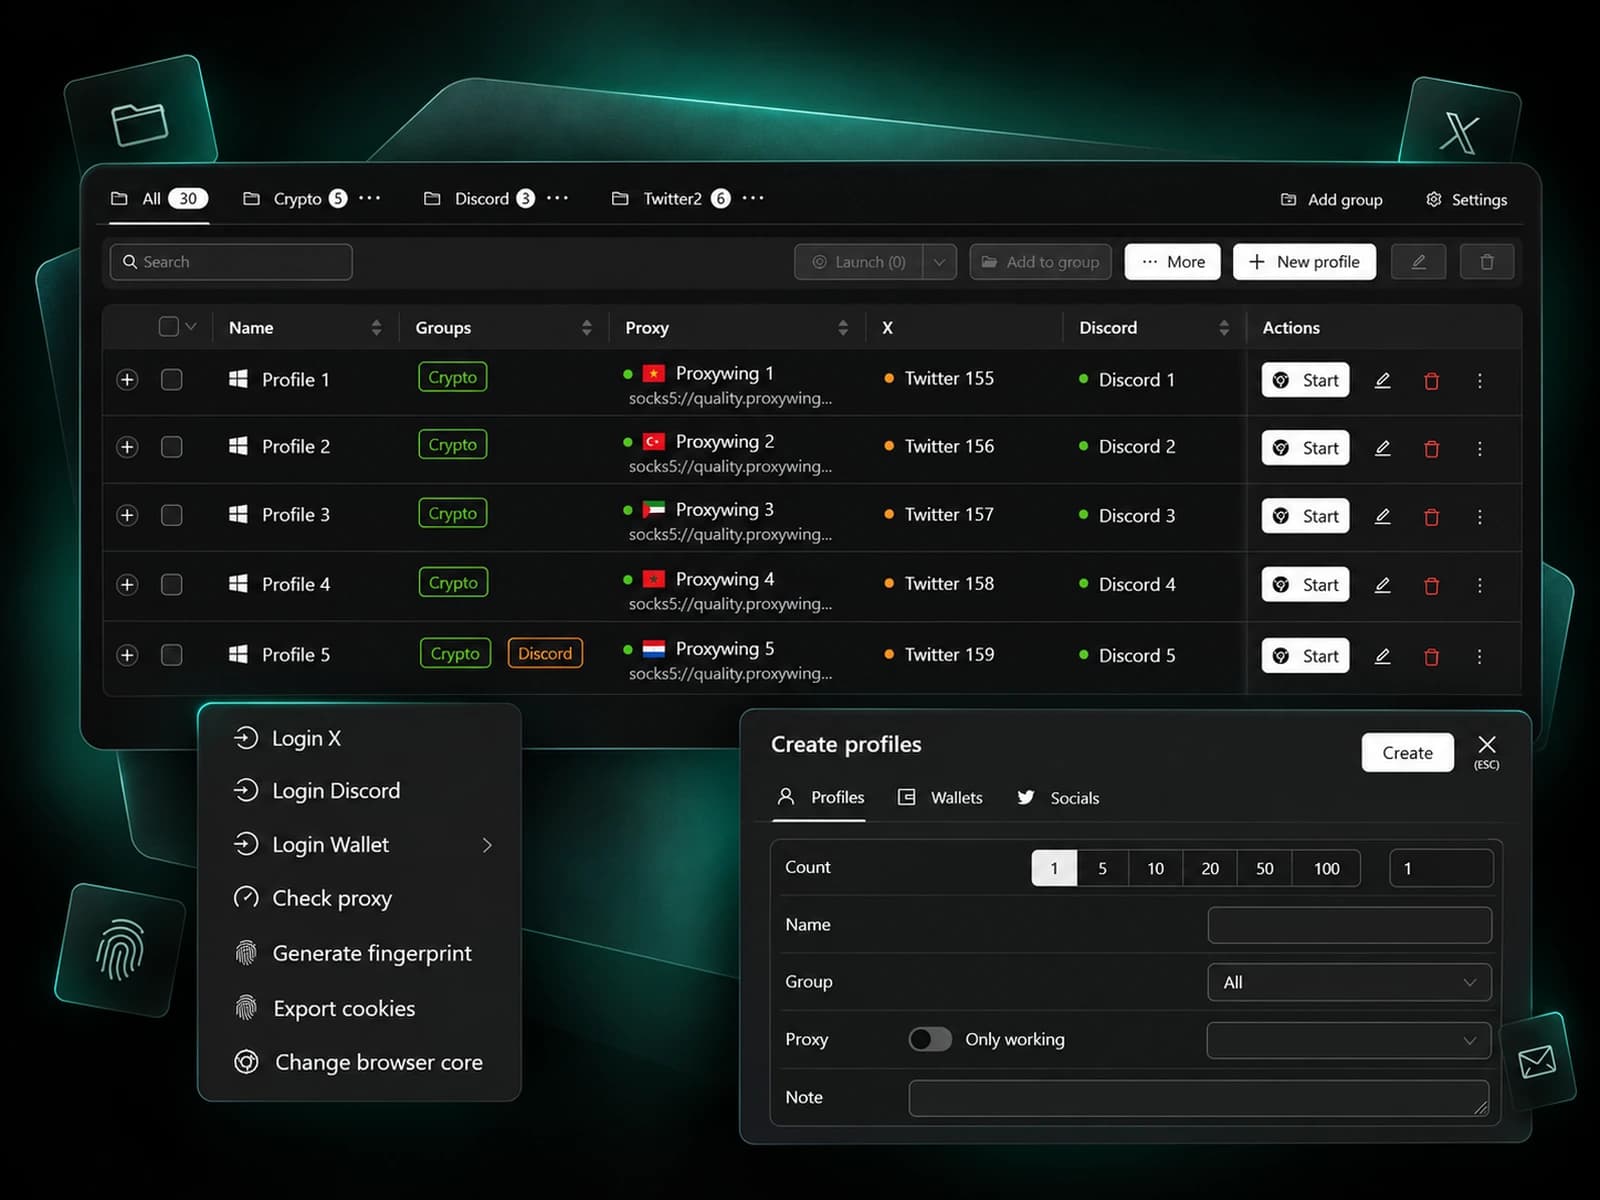This screenshot has height=1200, width=1600.
Task: Sort table by the Name column arrows
Action: pyautogui.click(x=376, y=327)
